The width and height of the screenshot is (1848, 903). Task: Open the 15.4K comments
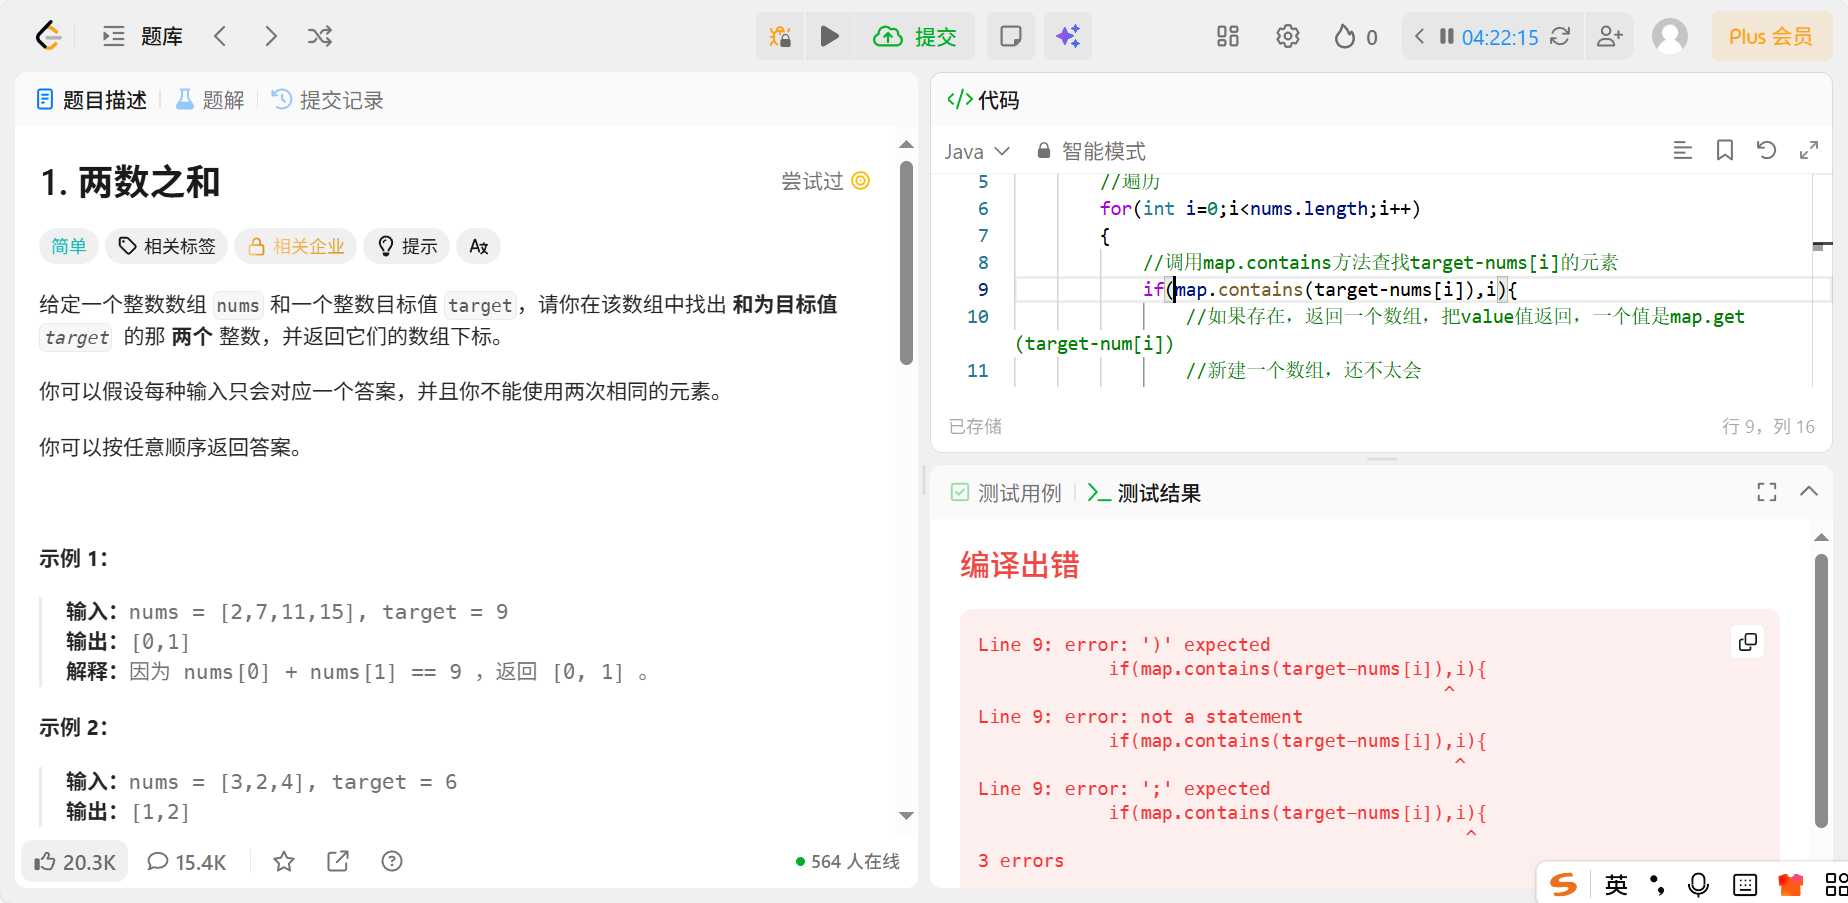pos(187,862)
